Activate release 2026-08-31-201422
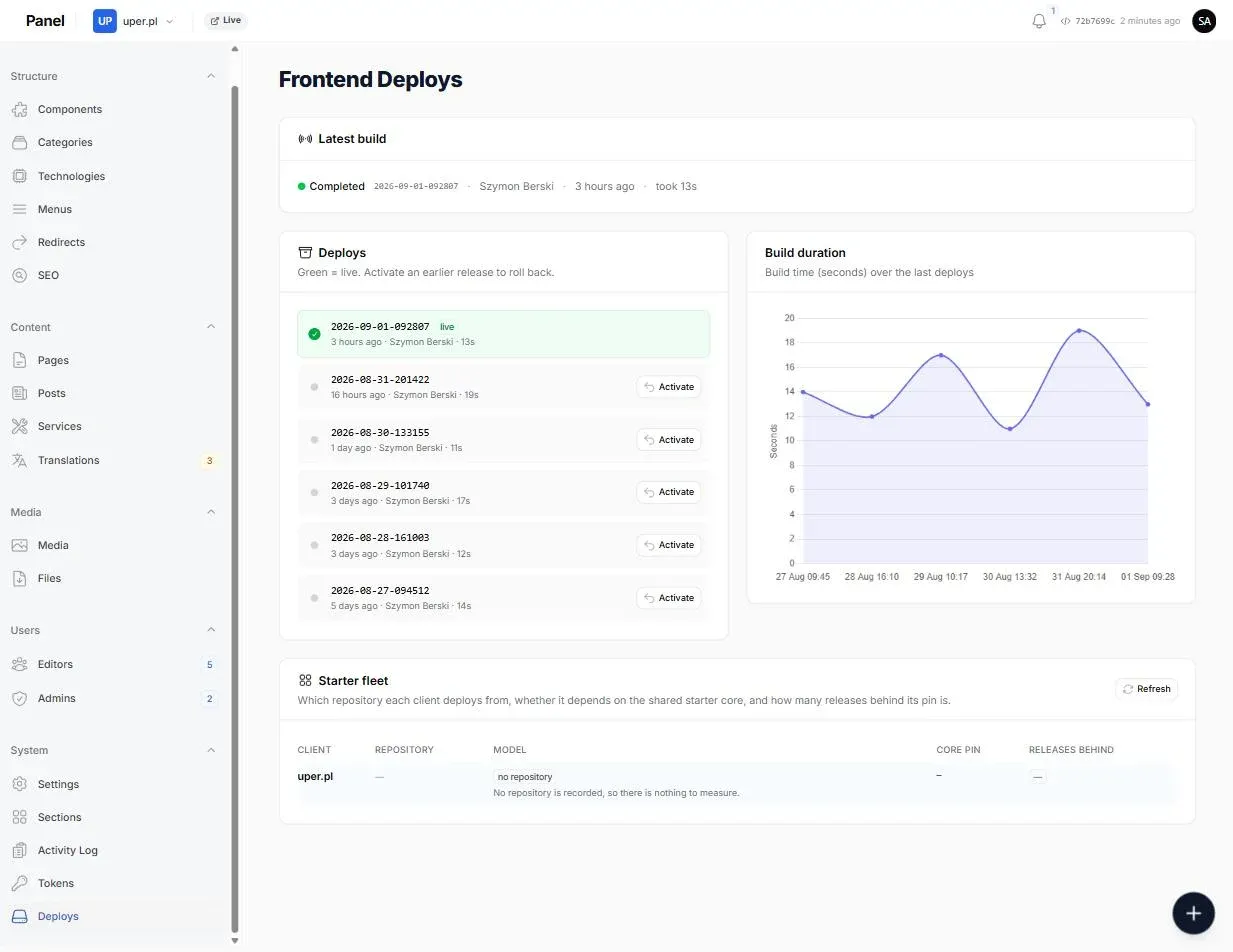This screenshot has width=1233, height=952. click(x=669, y=387)
